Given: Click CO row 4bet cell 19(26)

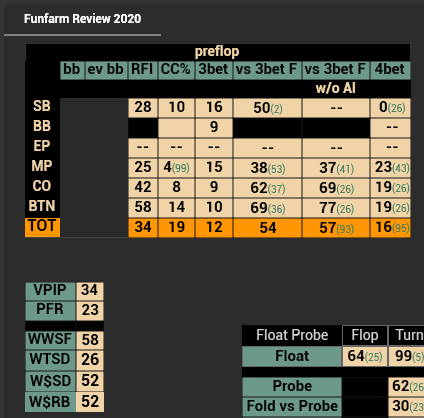Looking at the screenshot, I should [390, 188].
